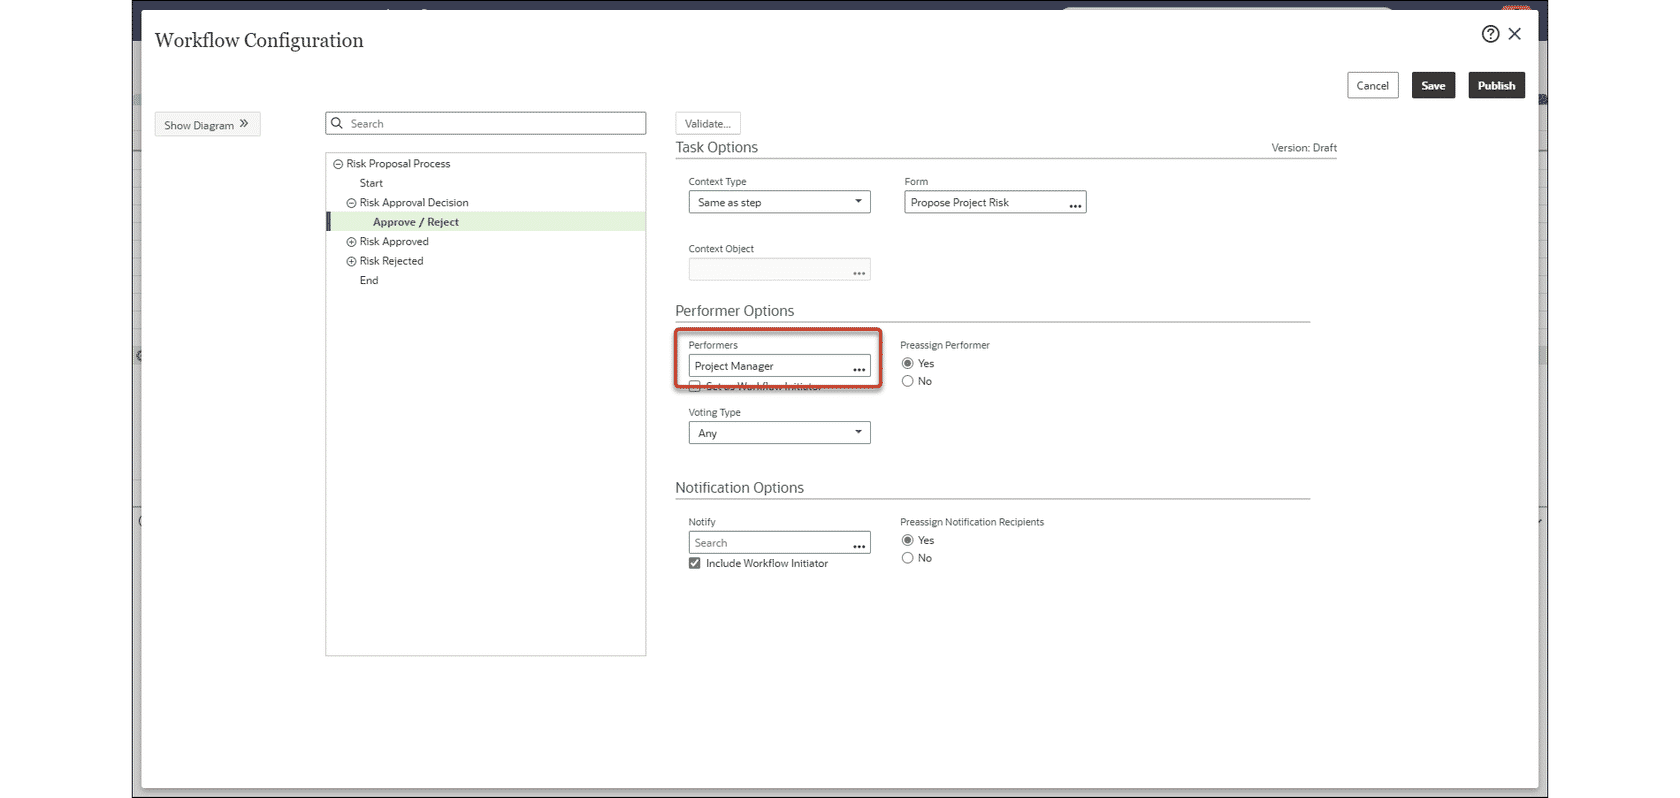The image size is (1680, 798).
Task: Open the Context Object ellipsis picker
Action: [859, 271]
